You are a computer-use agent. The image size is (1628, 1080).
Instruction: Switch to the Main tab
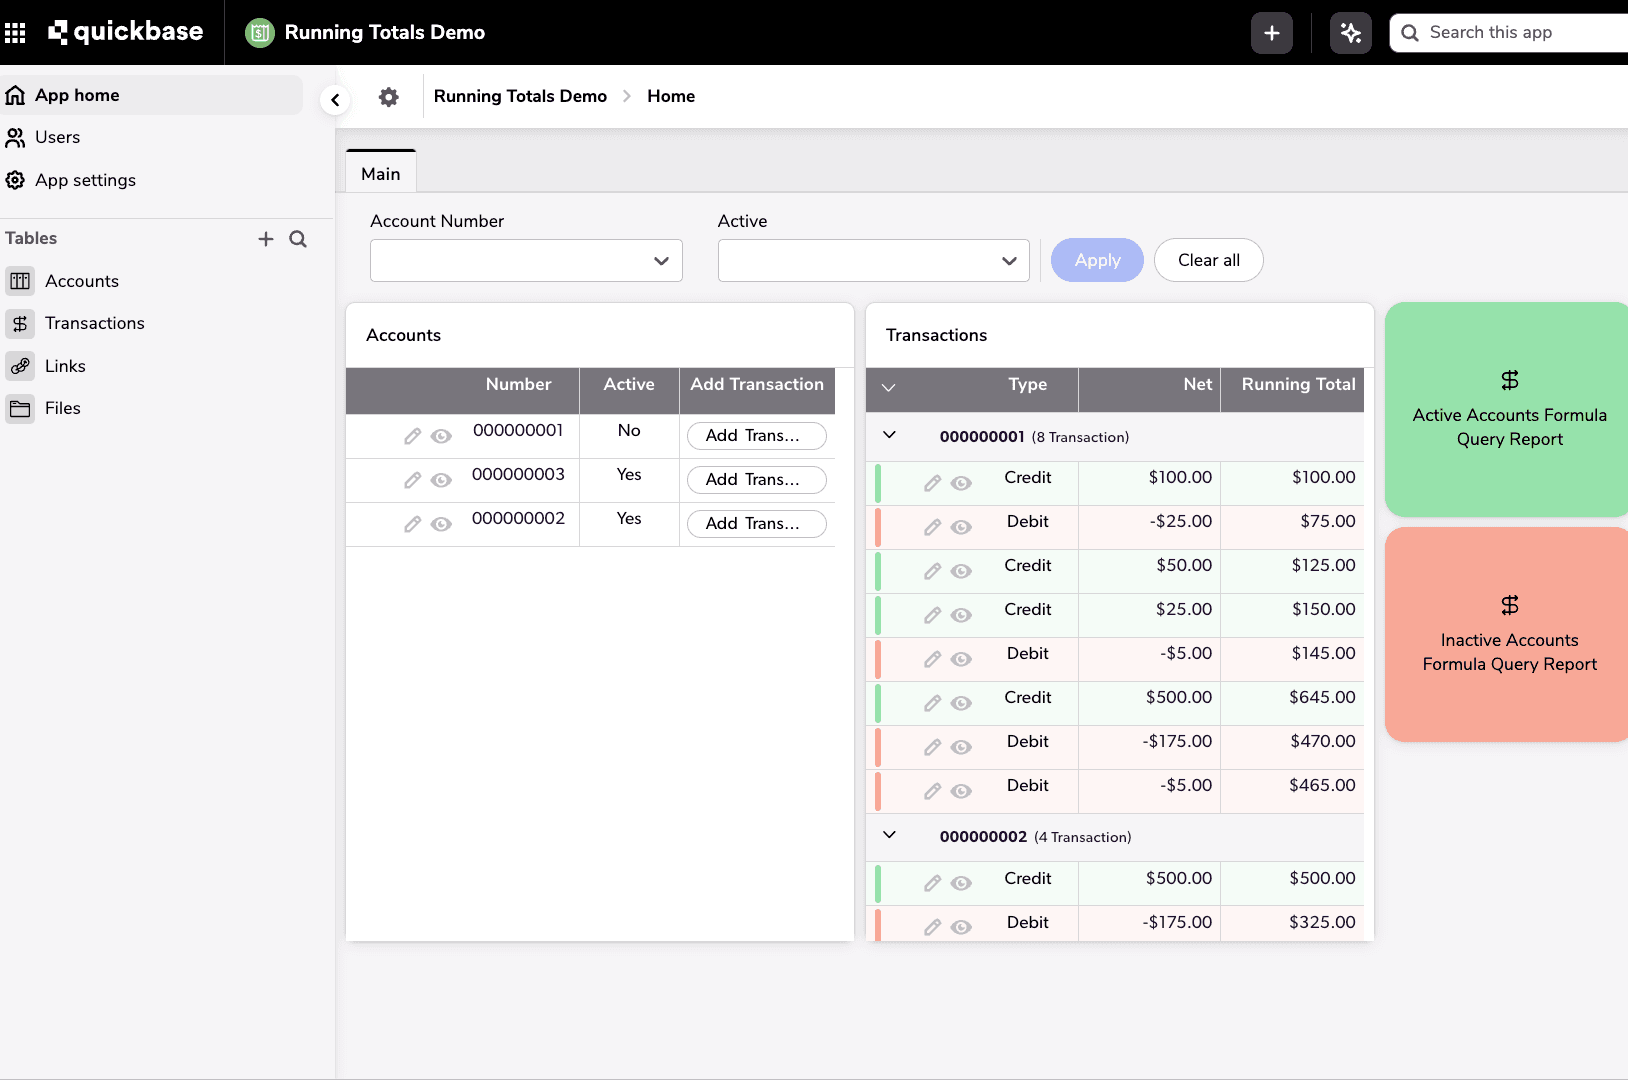(x=380, y=172)
